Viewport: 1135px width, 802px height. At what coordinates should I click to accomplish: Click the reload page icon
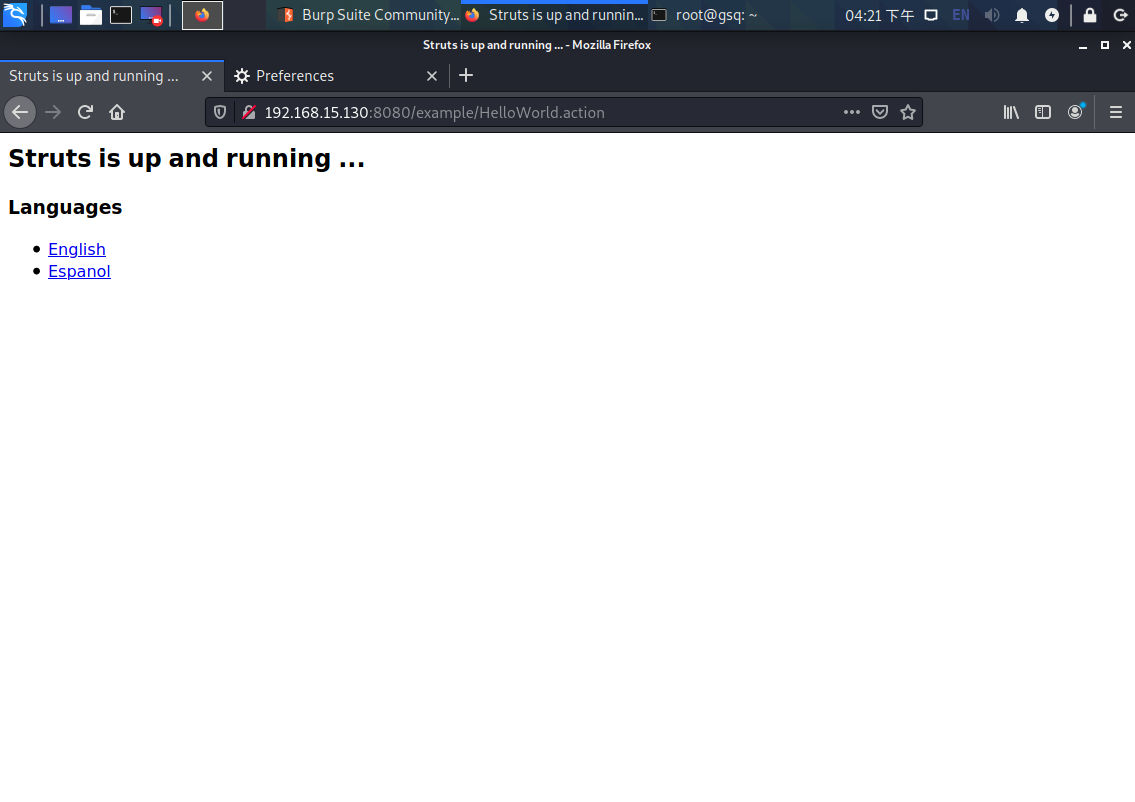click(x=85, y=112)
